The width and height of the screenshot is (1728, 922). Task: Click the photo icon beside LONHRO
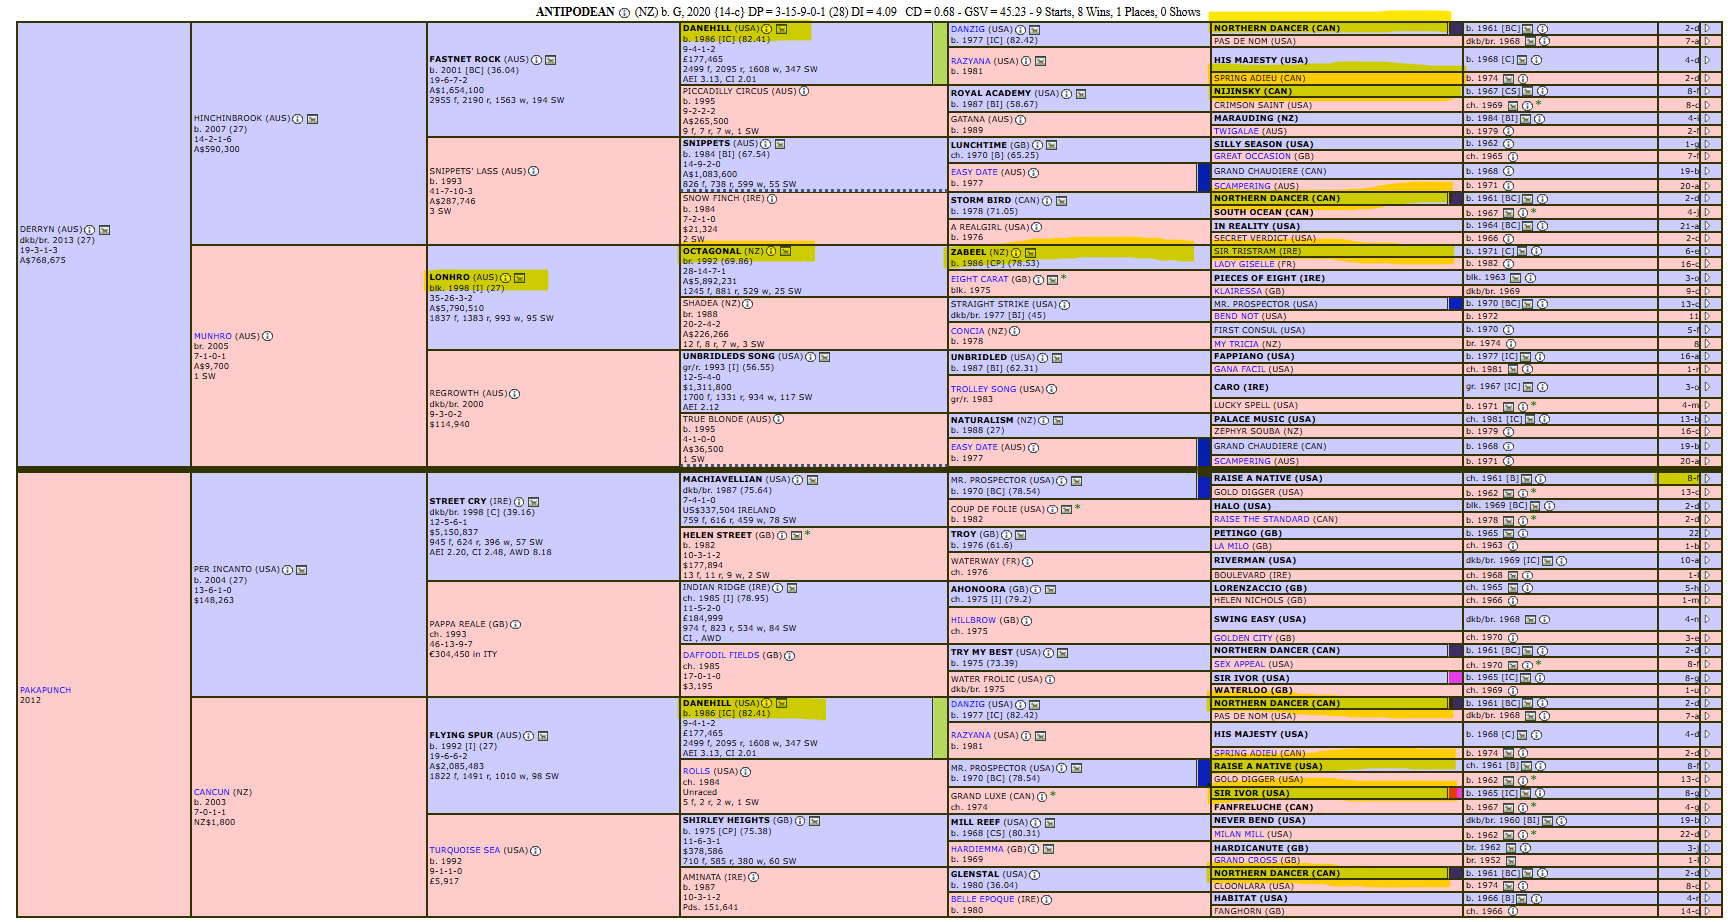(x=519, y=278)
